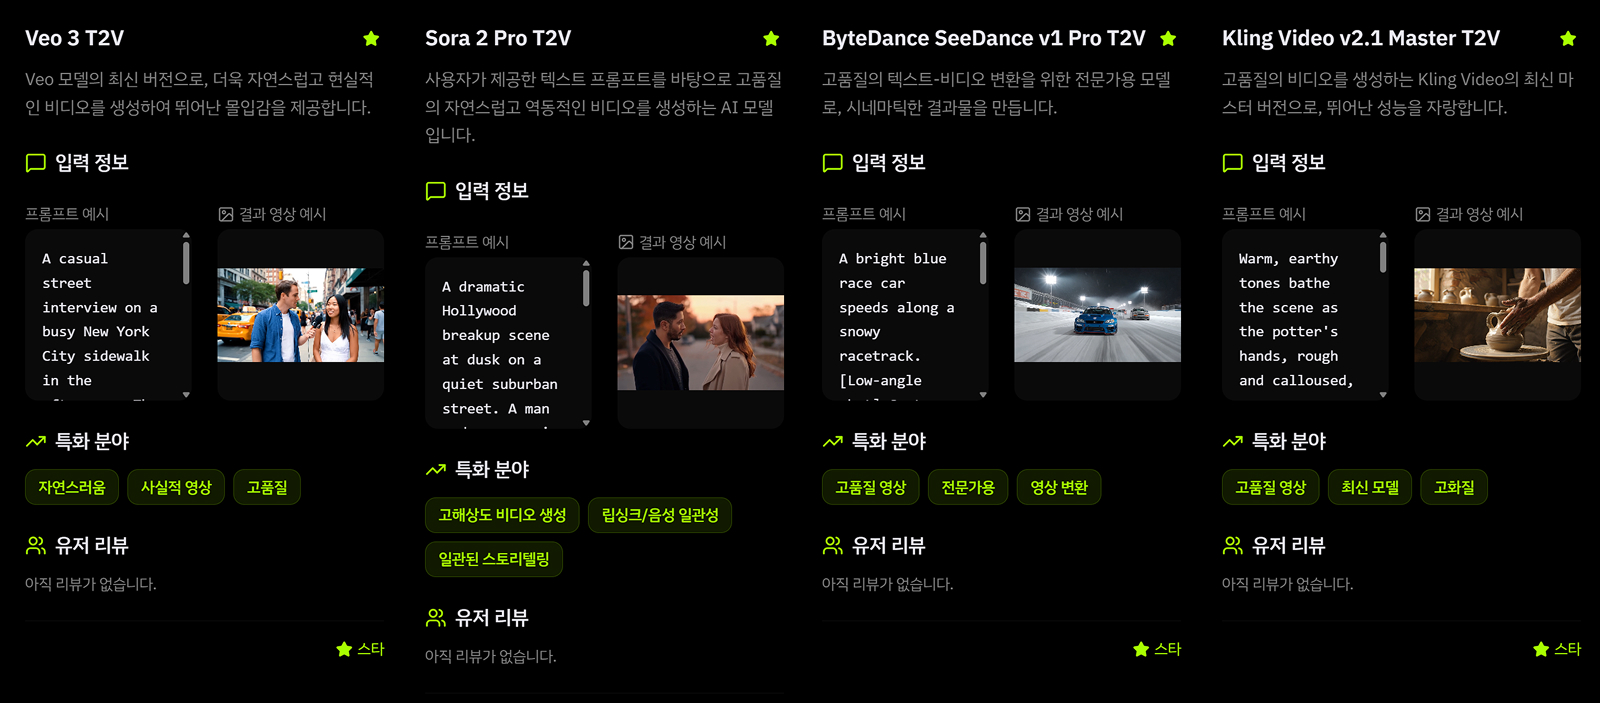Viewport: 1600px width, 704px height.
Task: Click the trending arrow icon in SeeDance 특화 분야
Action: (833, 441)
